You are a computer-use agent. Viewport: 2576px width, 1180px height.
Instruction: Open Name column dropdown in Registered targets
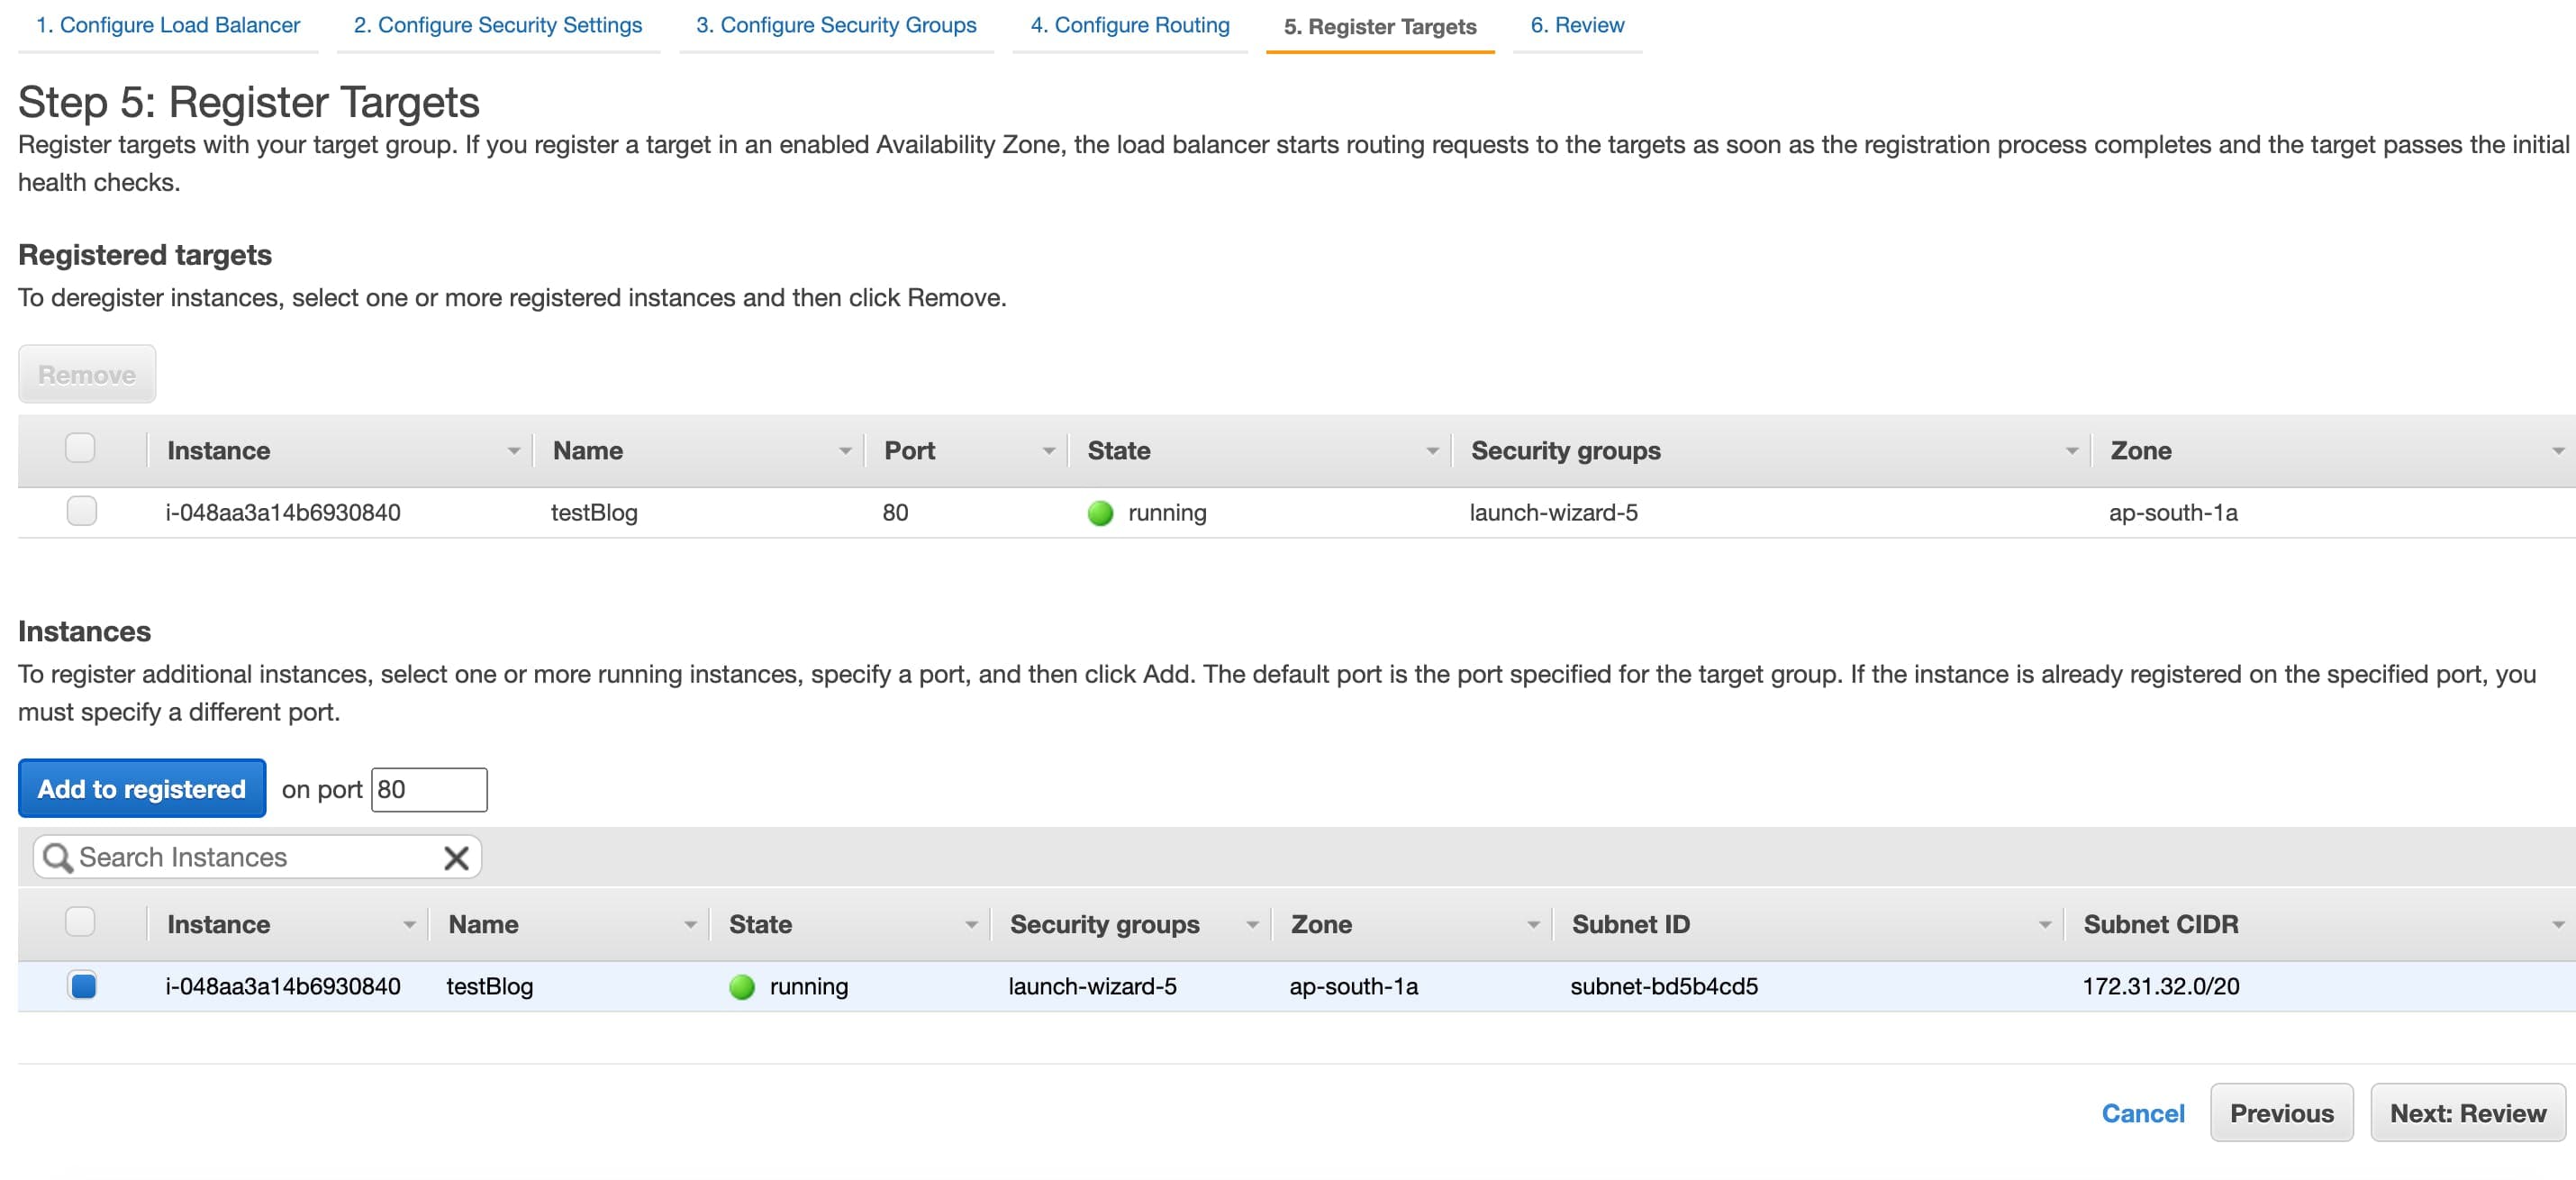[x=845, y=452]
